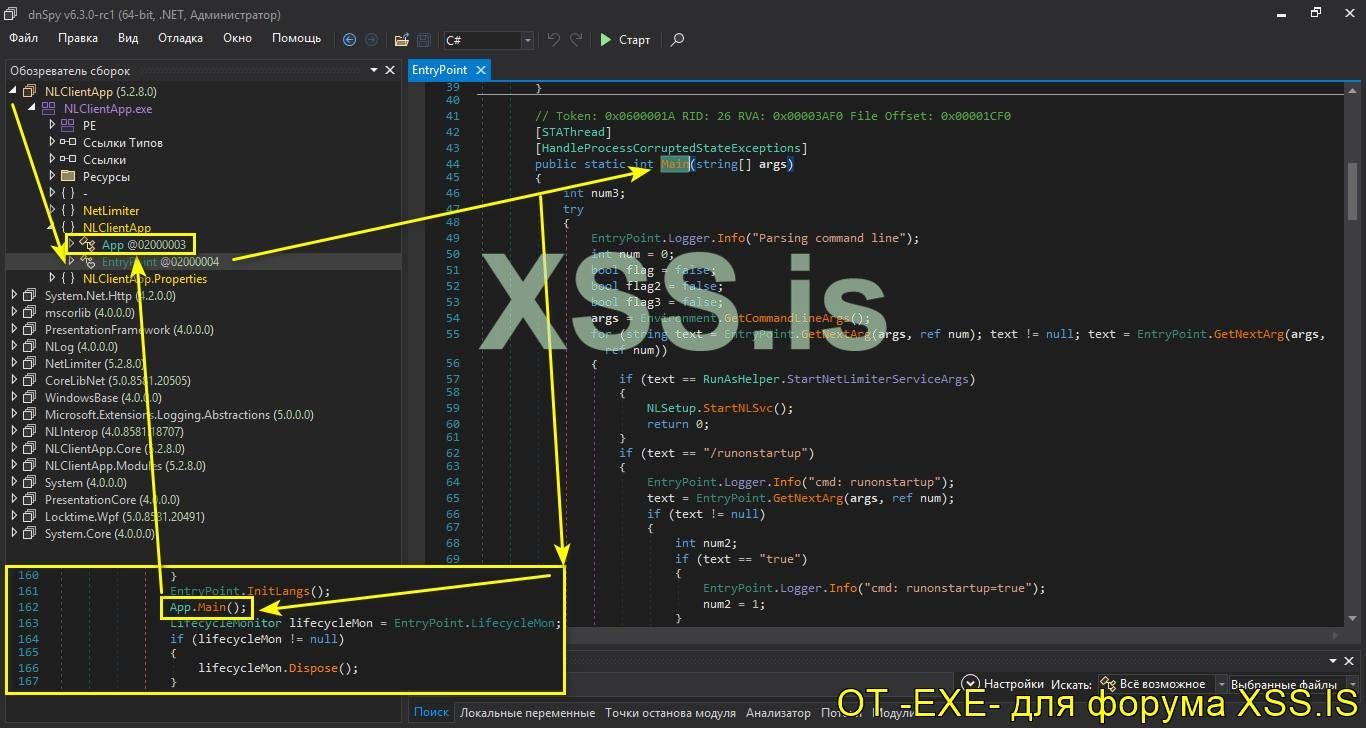Open the search panel options arrow
The width and height of the screenshot is (1366, 729).
[x=1332, y=661]
